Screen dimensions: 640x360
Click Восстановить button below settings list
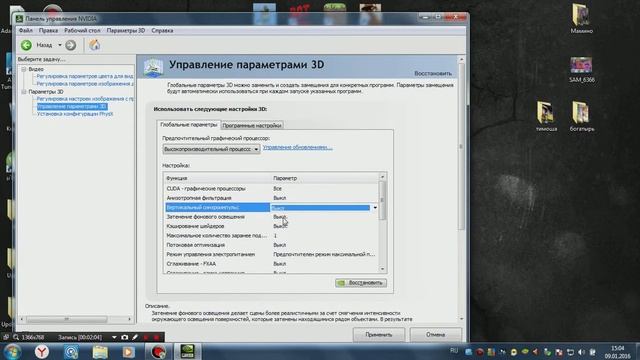click(361, 283)
